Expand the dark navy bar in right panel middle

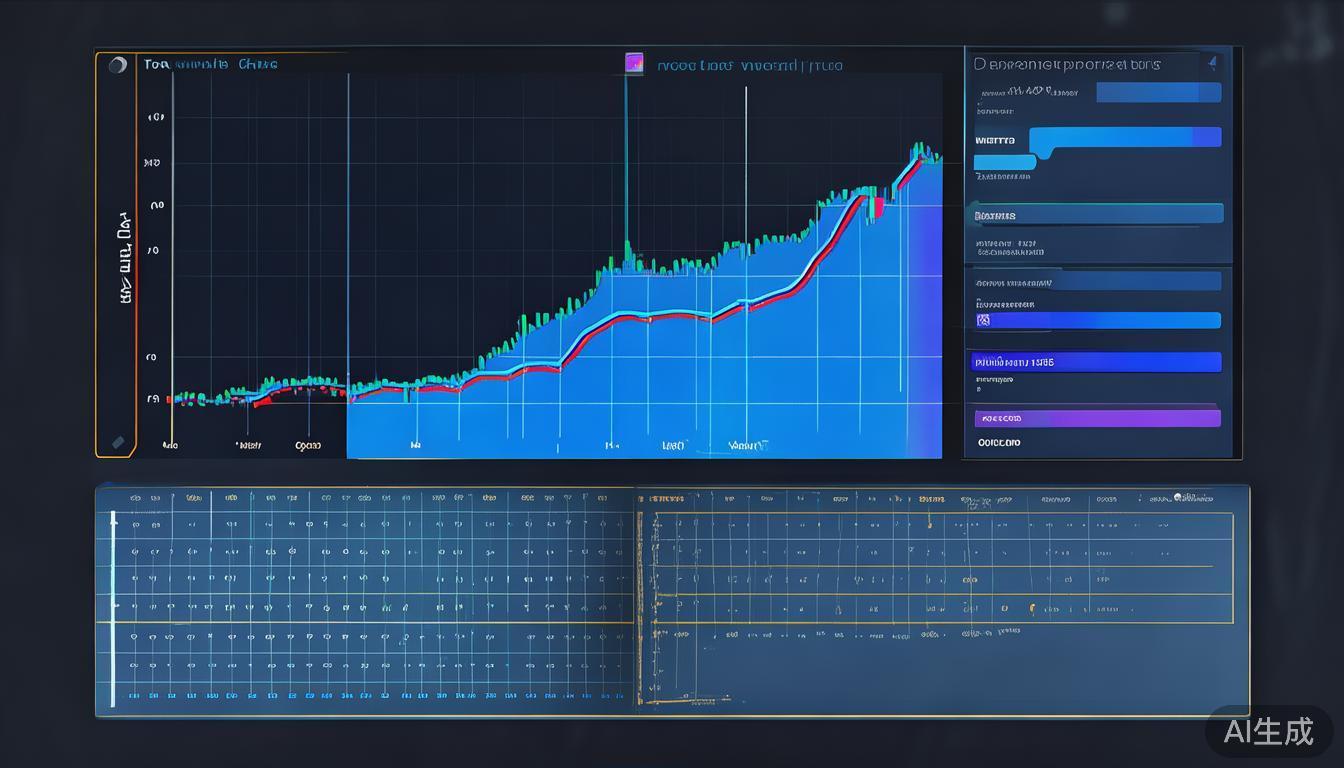1097,281
